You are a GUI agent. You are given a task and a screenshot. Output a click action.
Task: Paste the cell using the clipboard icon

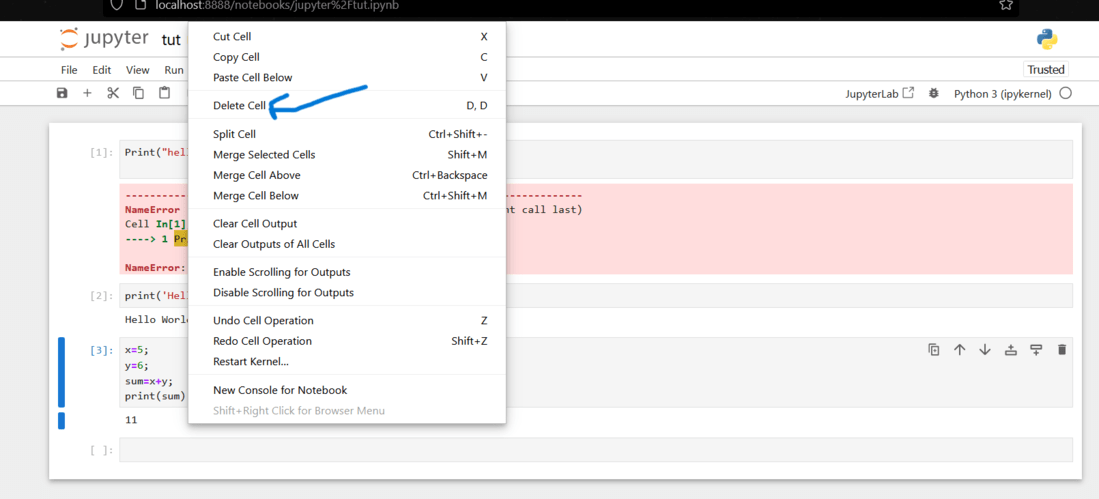tap(164, 93)
